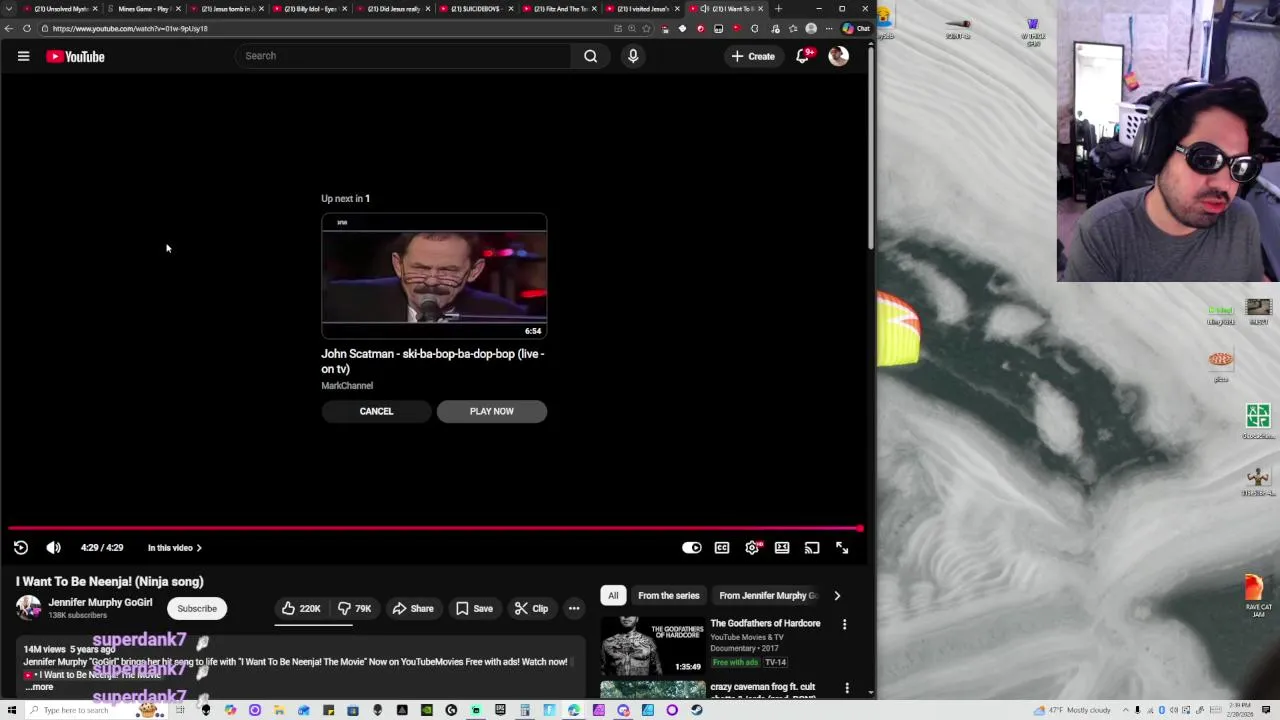Image resolution: width=1280 pixels, height=720 pixels.
Task: Seek on the red video progress bar
Action: (435, 528)
